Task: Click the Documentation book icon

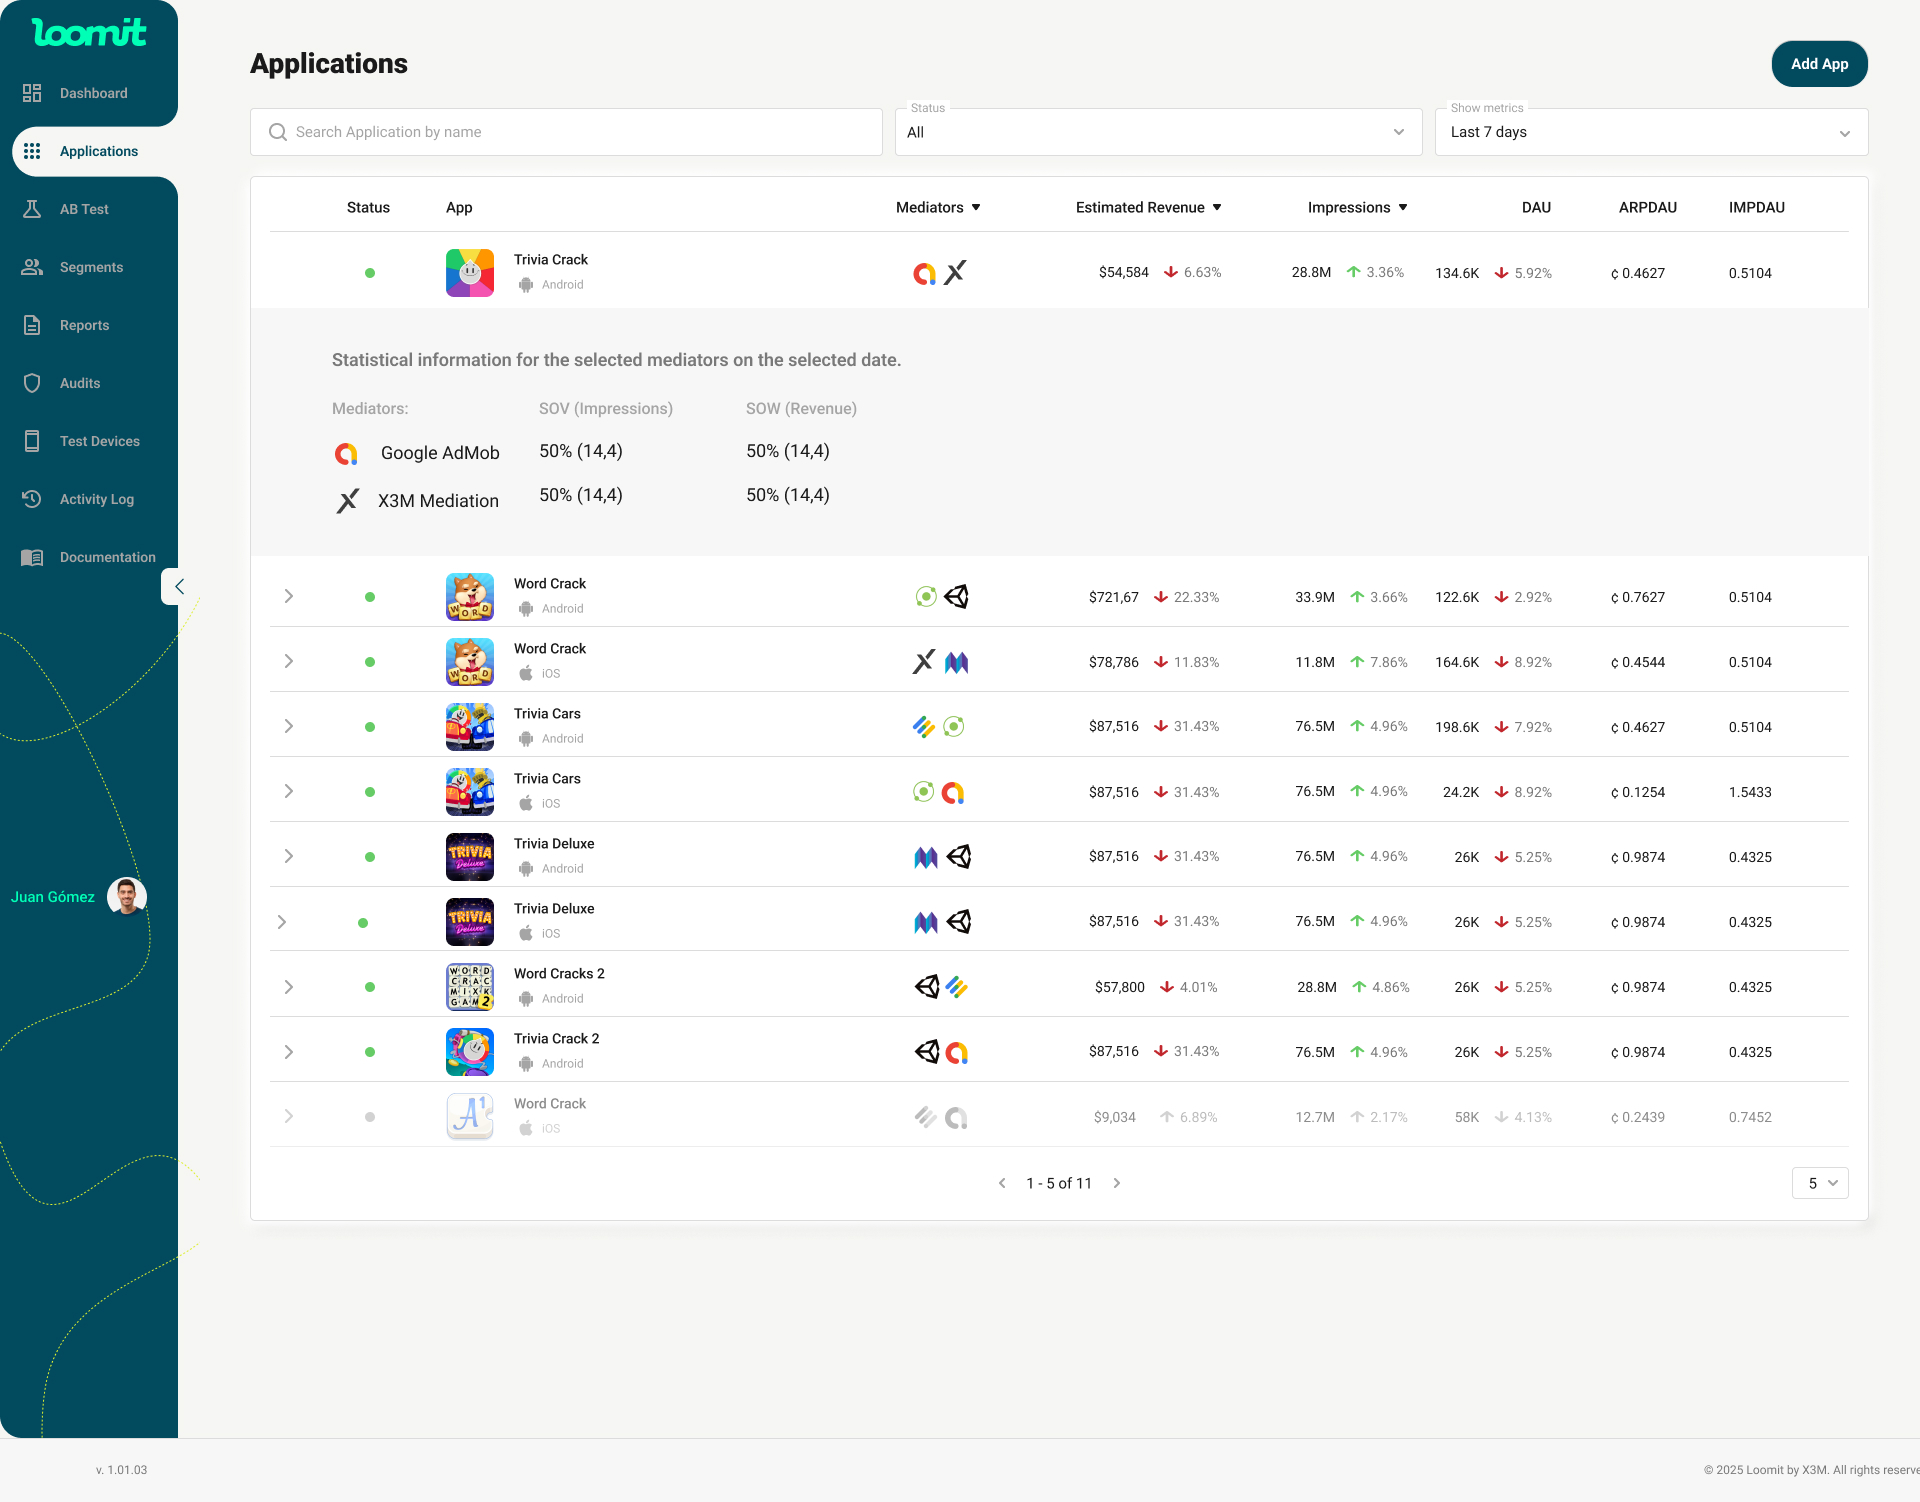Action: coord(32,557)
